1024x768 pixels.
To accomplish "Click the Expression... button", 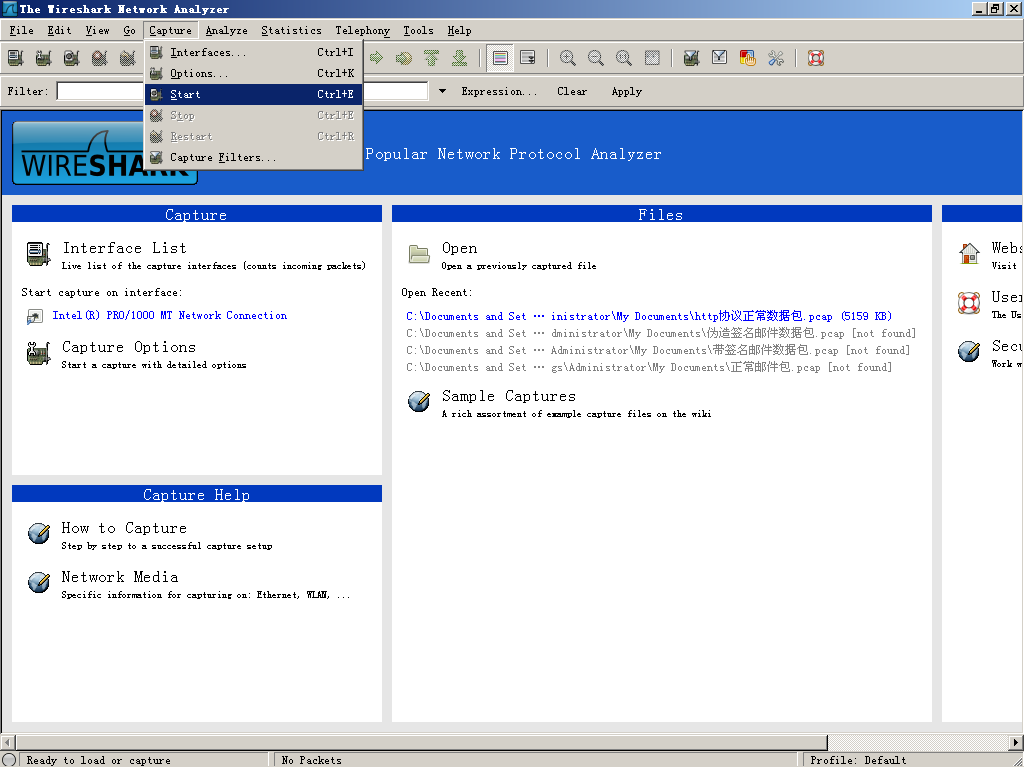I will (x=499, y=91).
